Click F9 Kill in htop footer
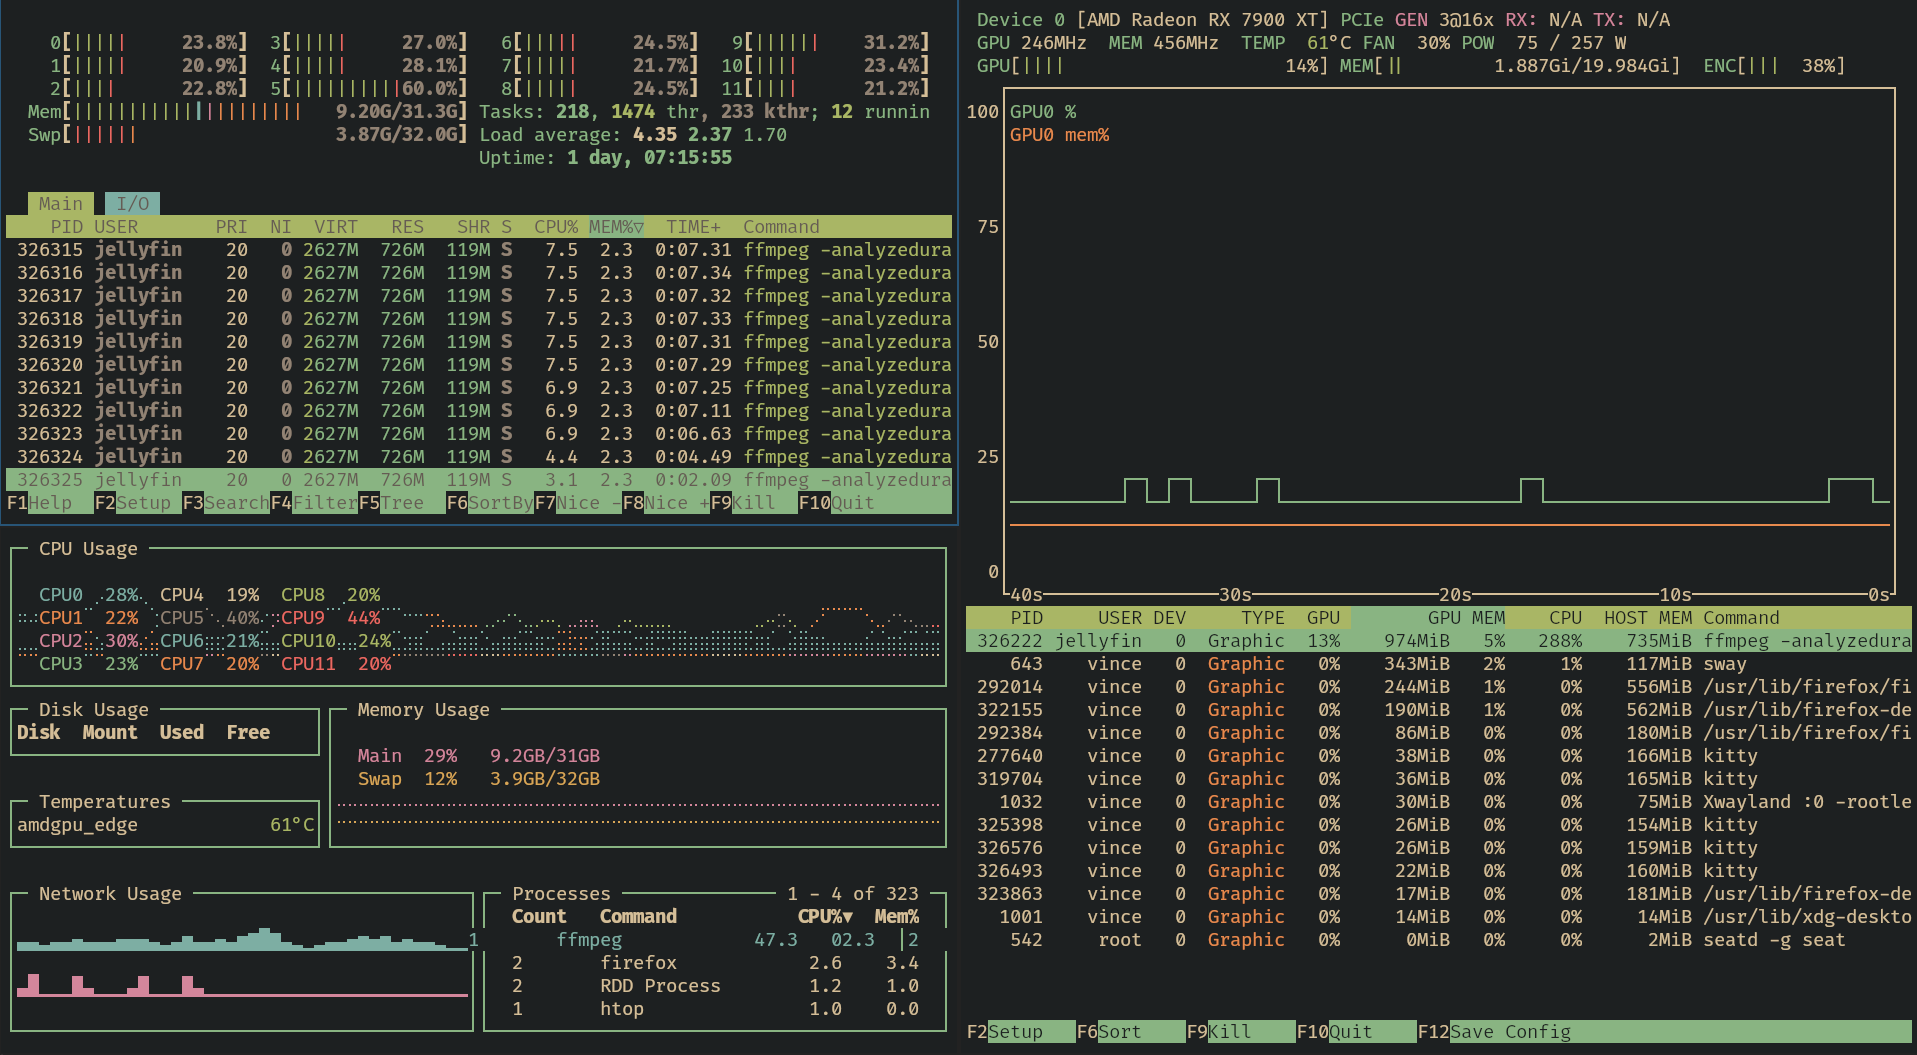 [x=743, y=503]
